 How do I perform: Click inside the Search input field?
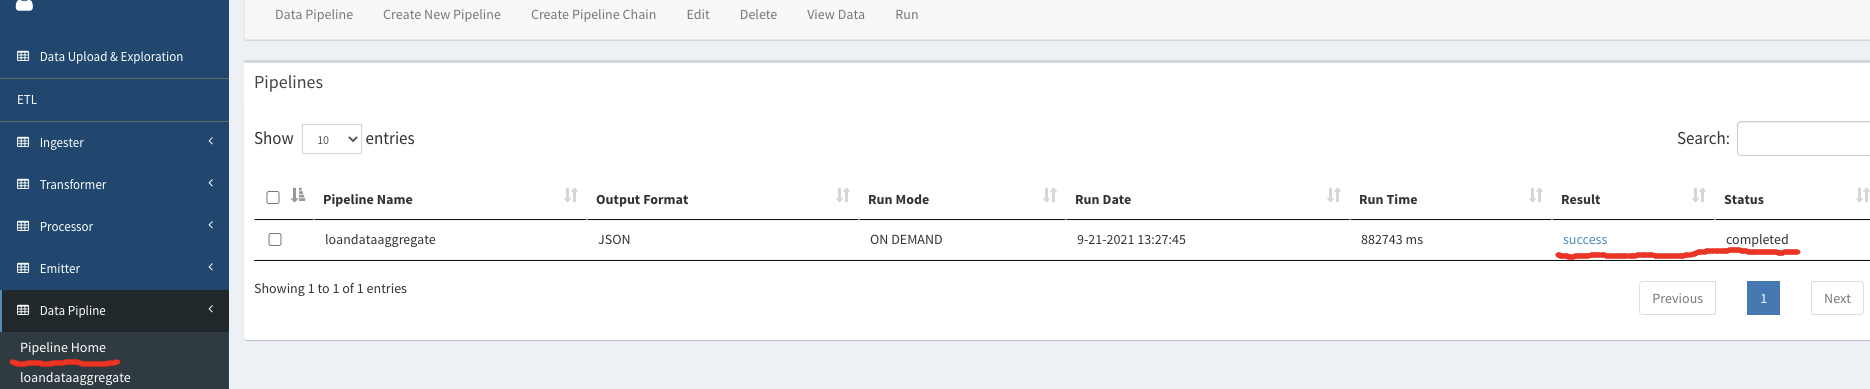click(1803, 138)
